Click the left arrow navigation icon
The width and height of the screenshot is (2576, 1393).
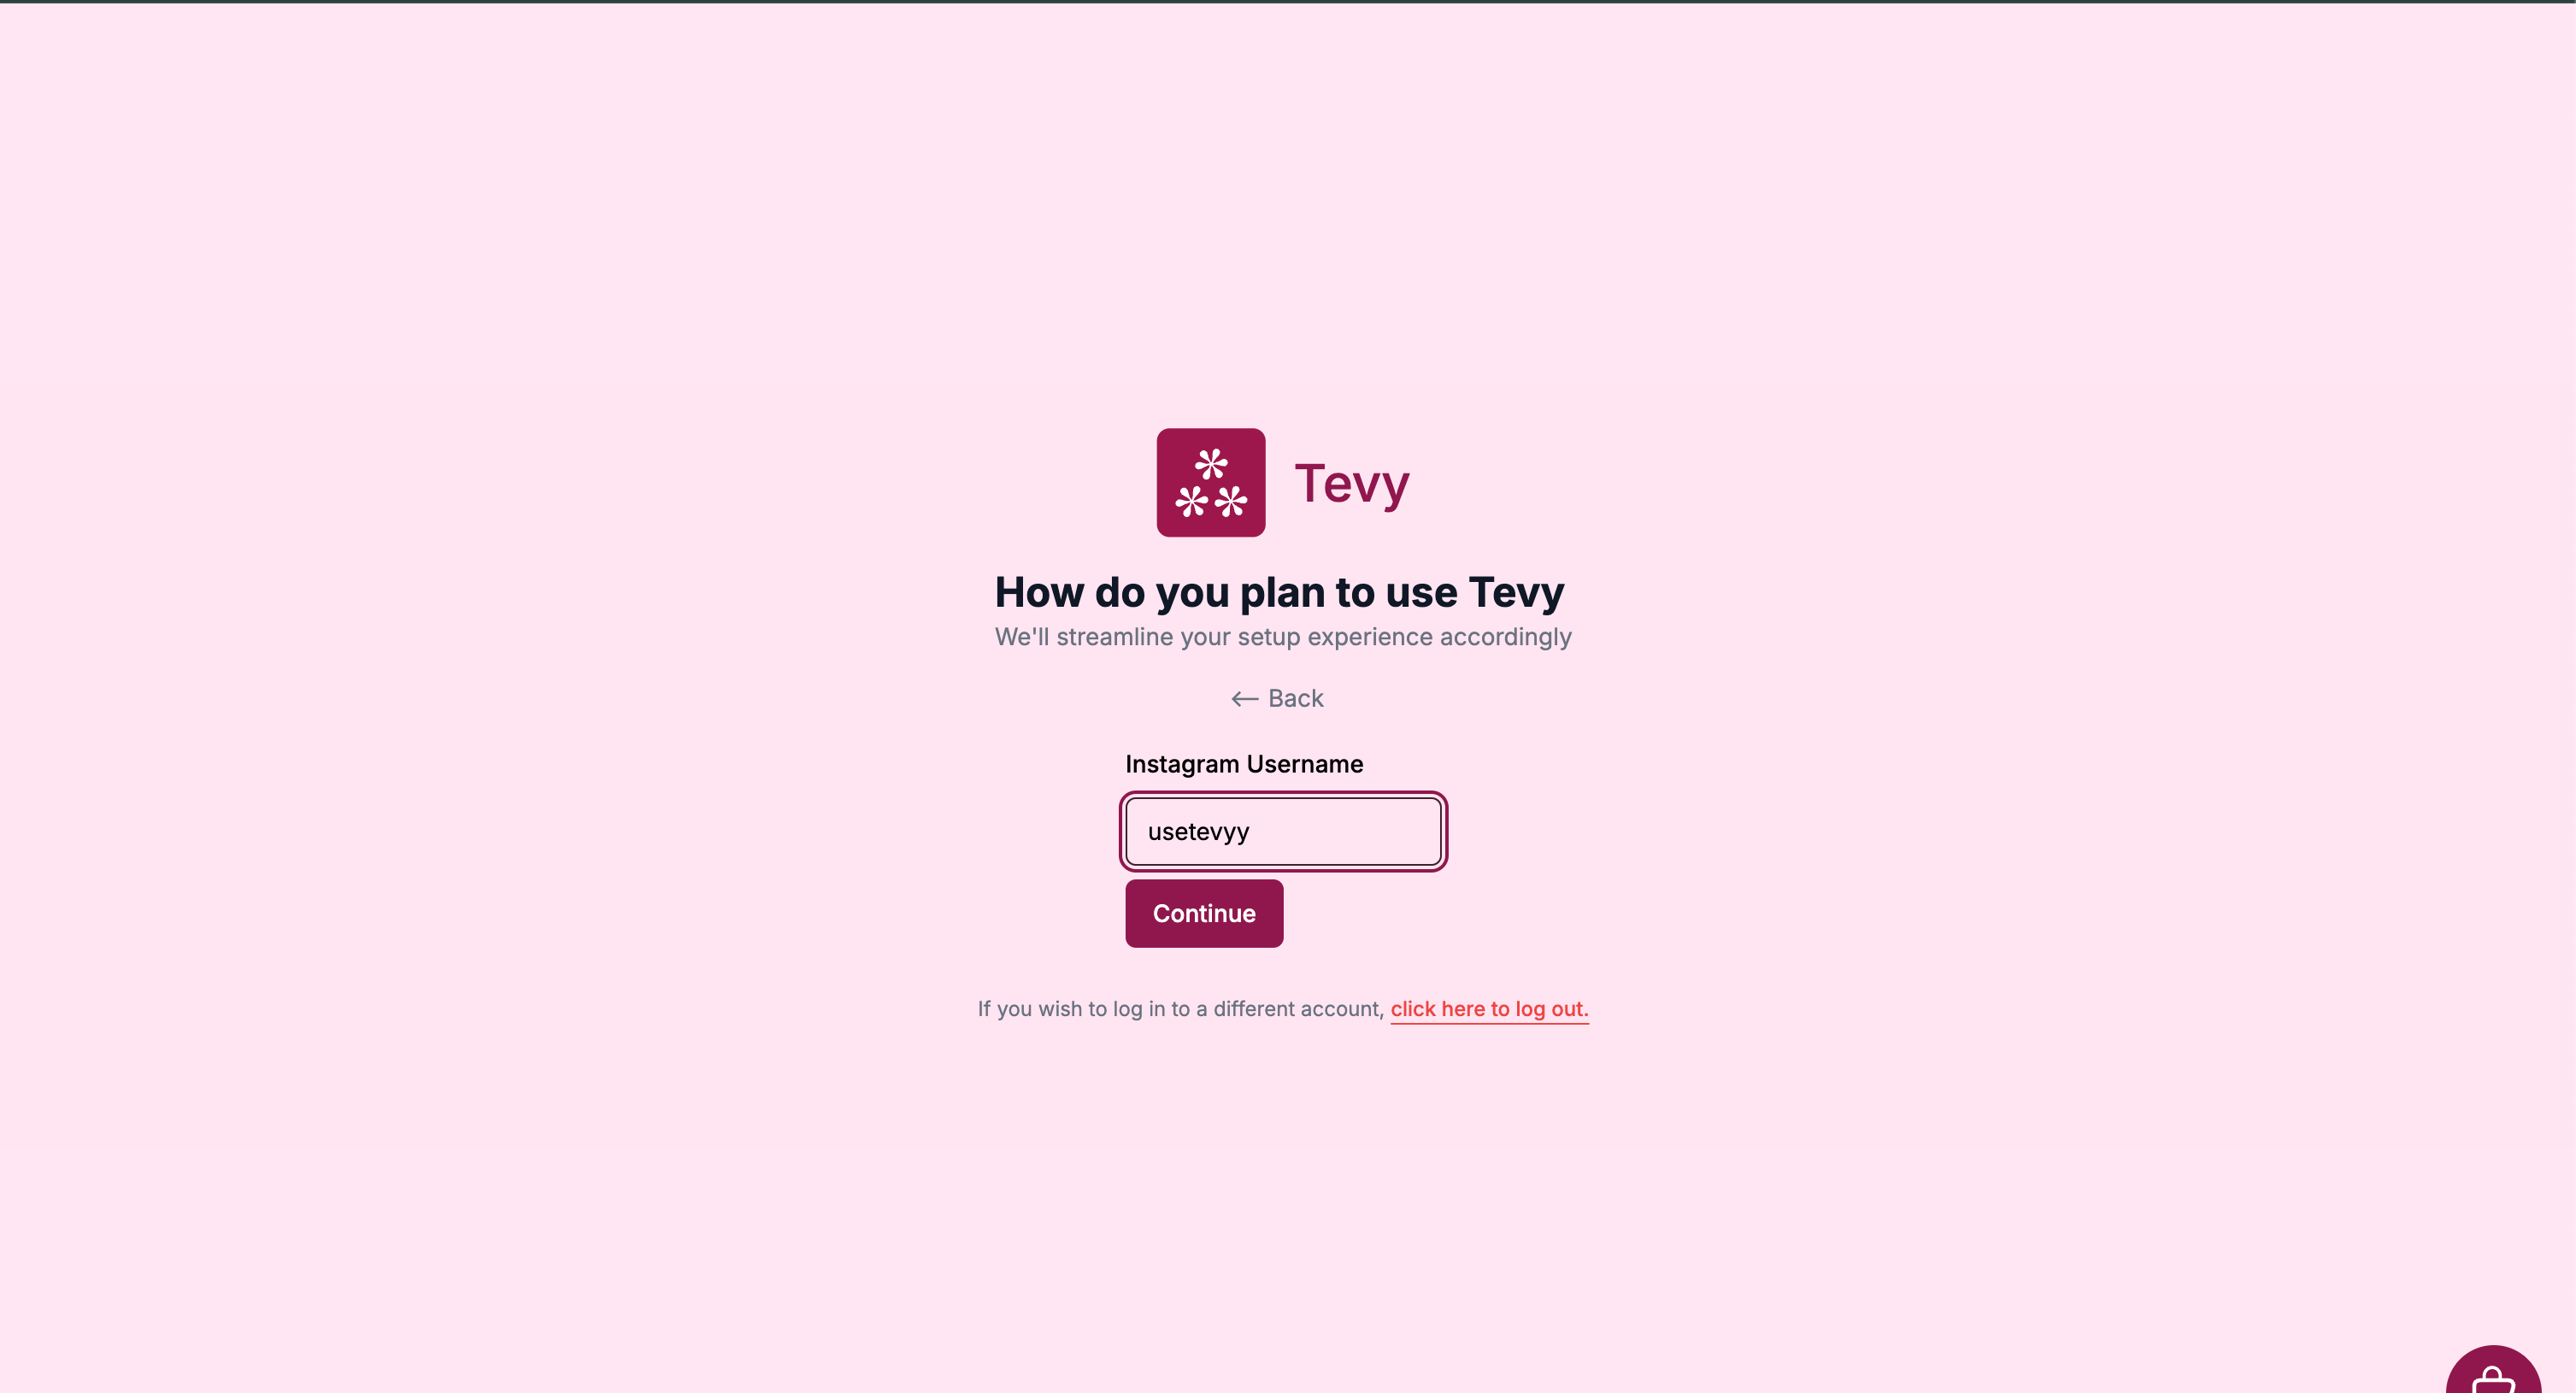click(x=1245, y=698)
